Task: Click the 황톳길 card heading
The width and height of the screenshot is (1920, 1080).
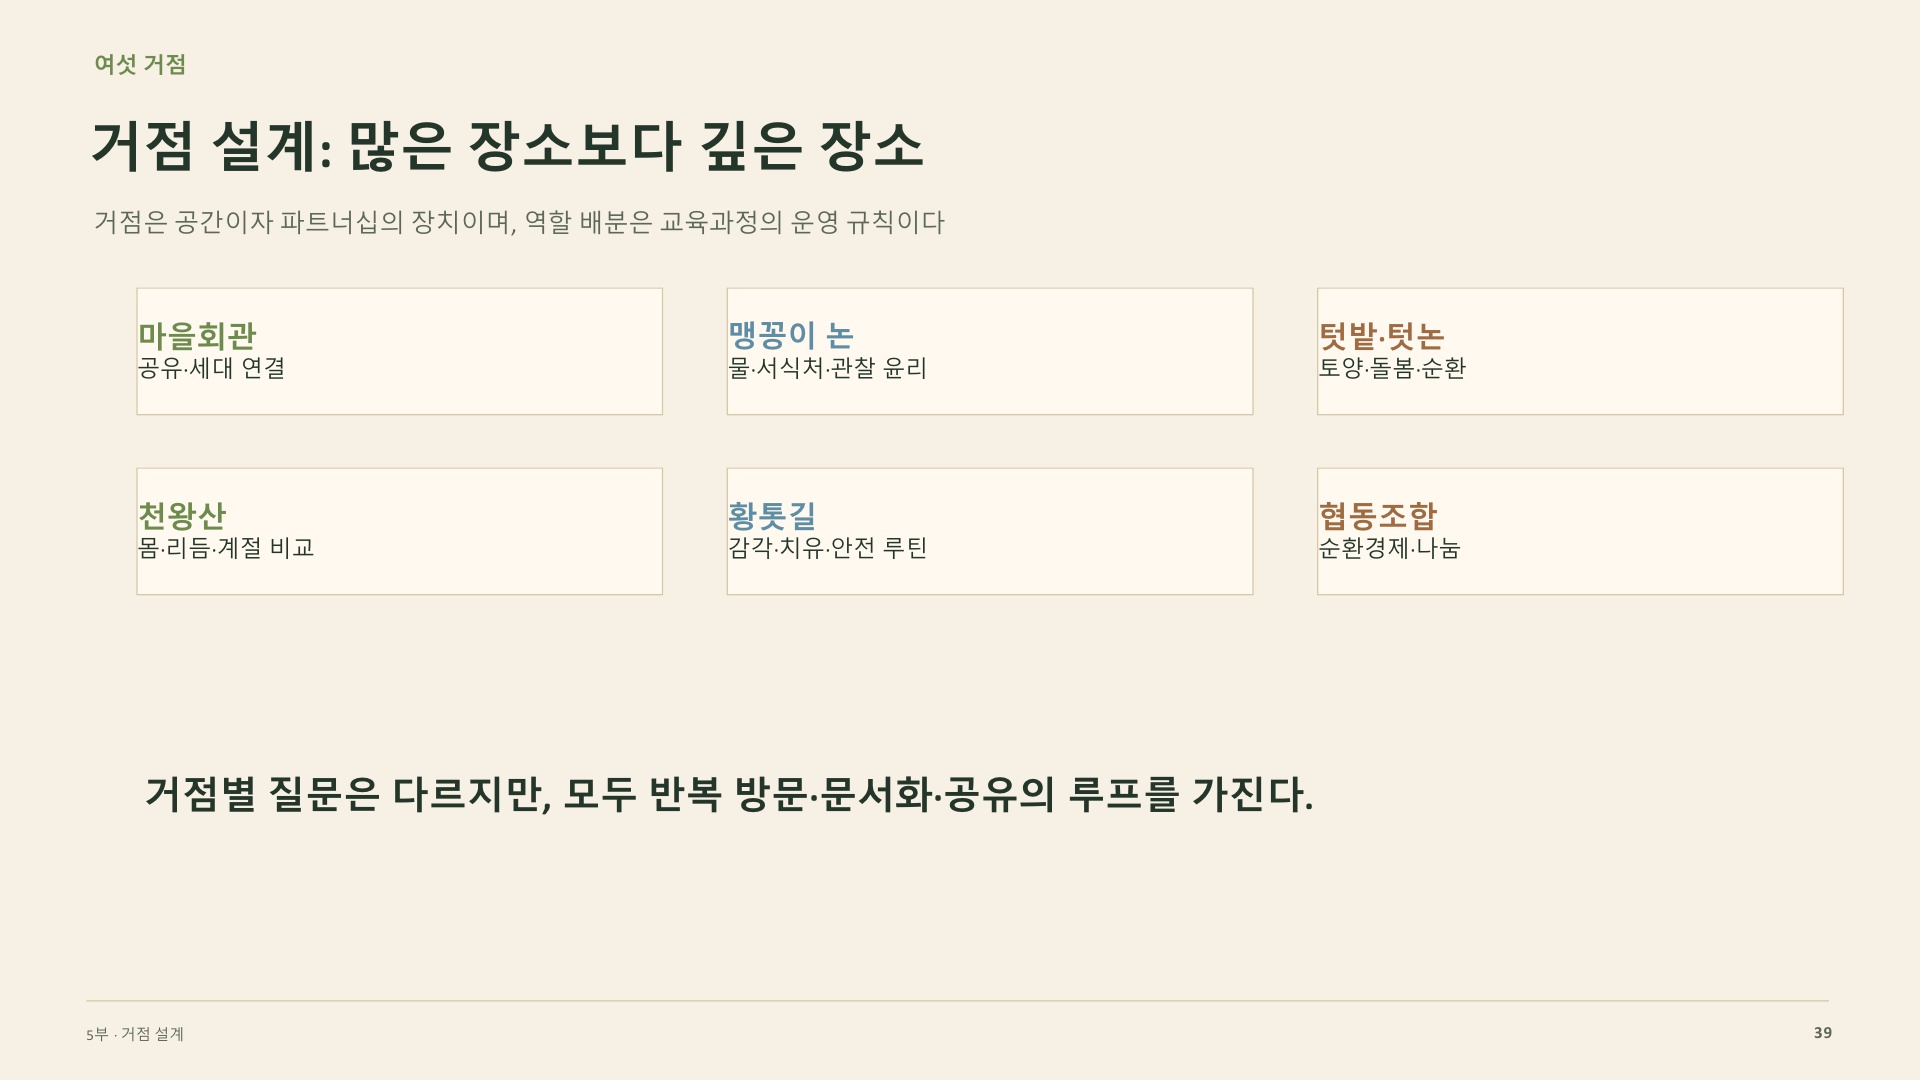Action: pos(772,516)
